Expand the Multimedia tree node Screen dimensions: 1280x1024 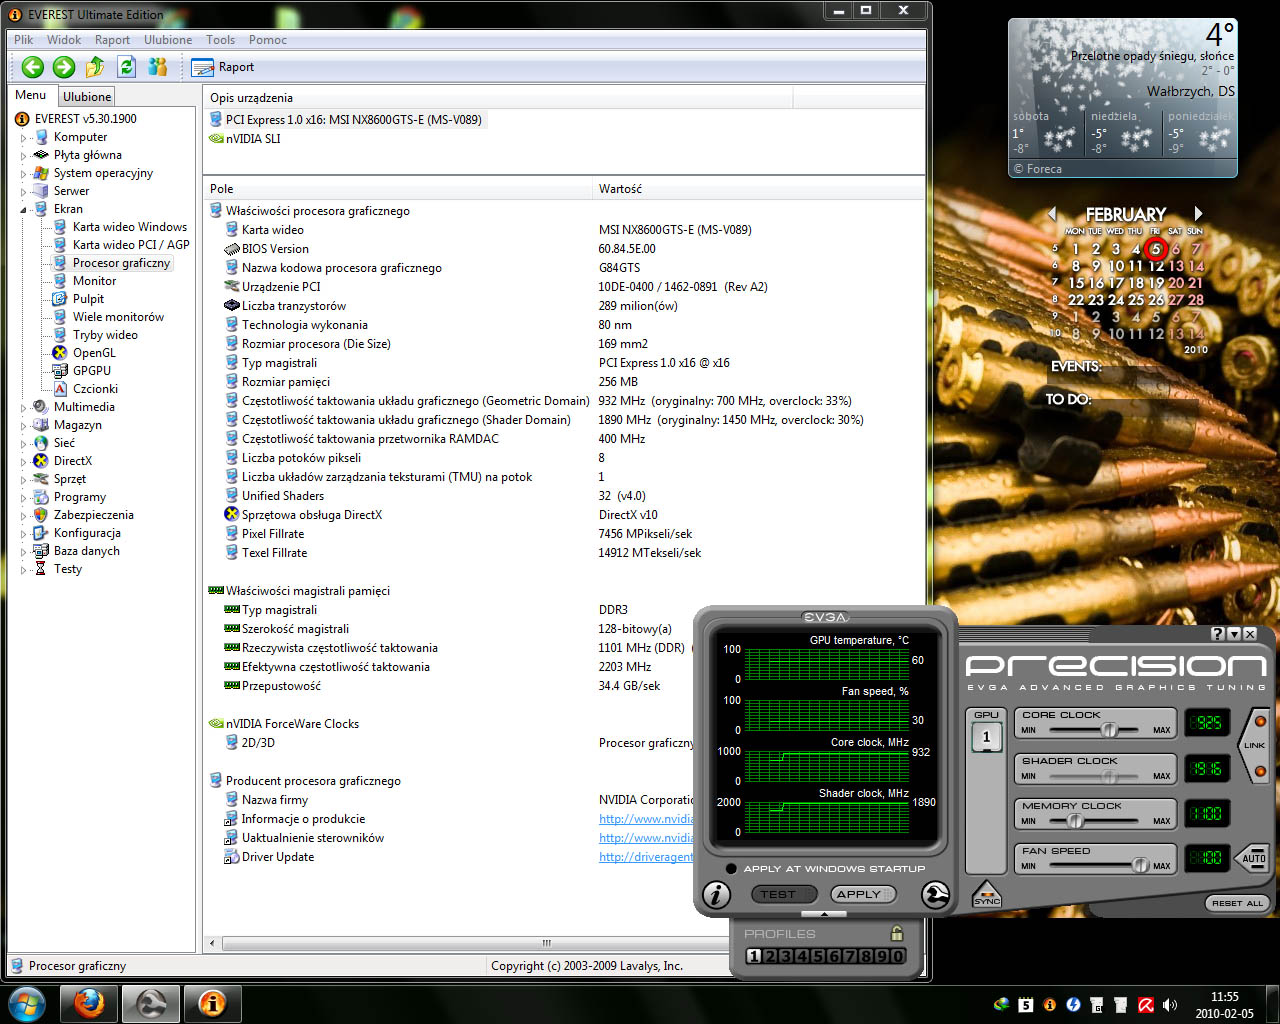pos(24,408)
